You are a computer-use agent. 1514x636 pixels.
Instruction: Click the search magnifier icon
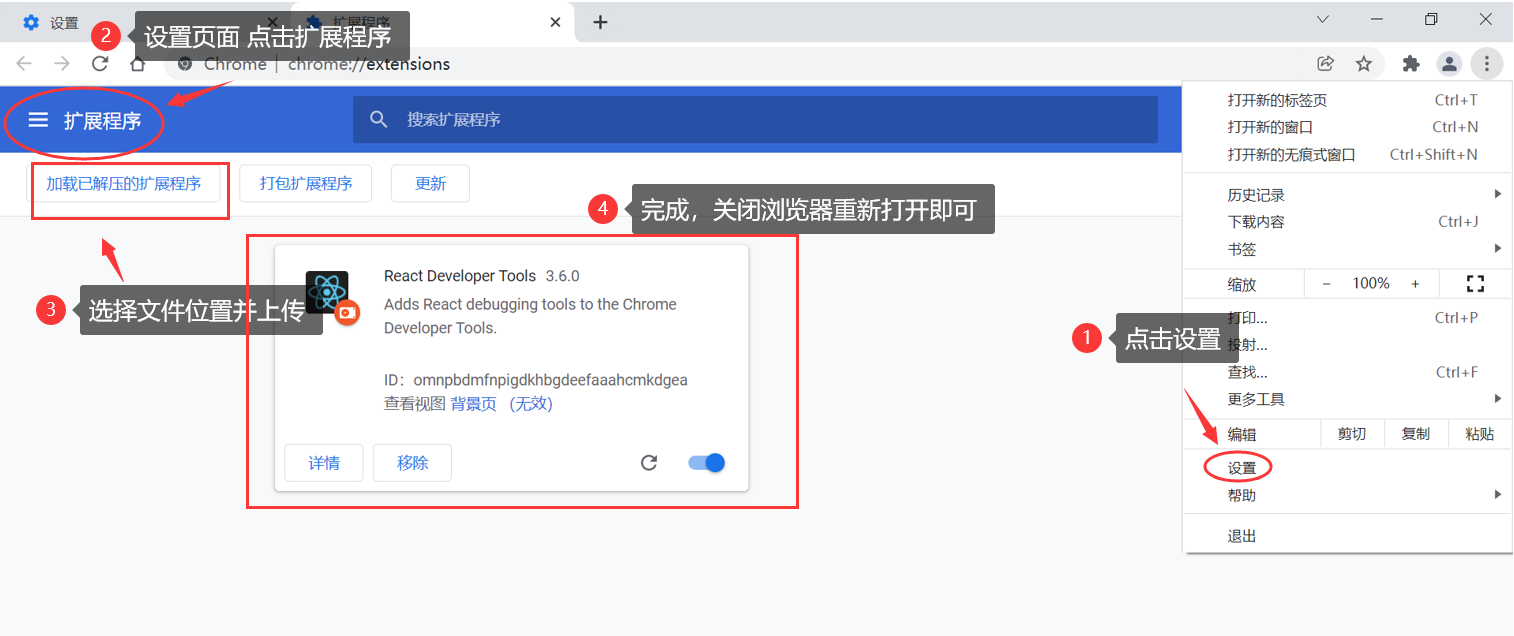pyautogui.click(x=379, y=119)
